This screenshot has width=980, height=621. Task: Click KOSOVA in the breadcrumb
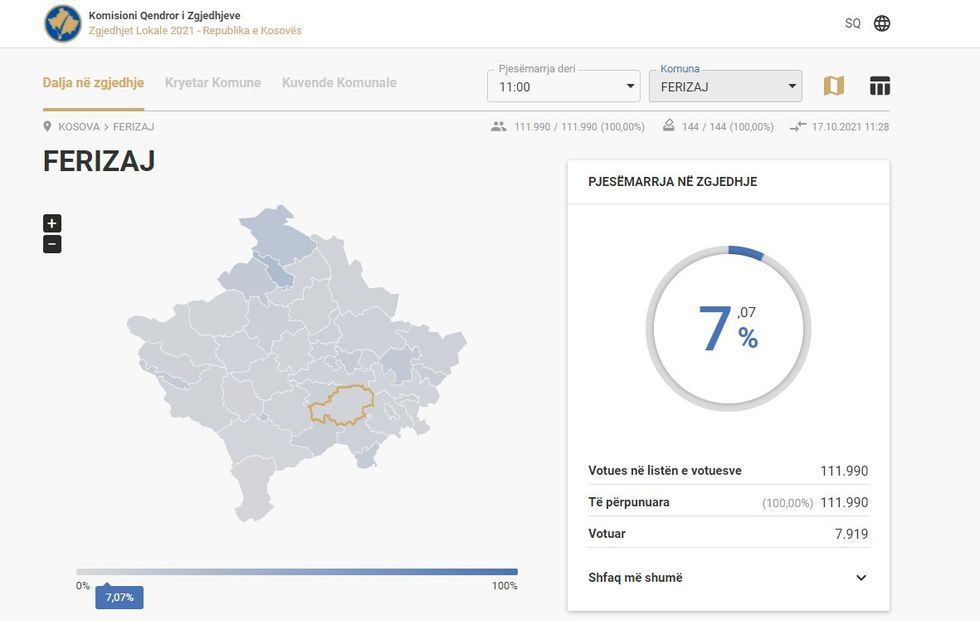pos(79,127)
